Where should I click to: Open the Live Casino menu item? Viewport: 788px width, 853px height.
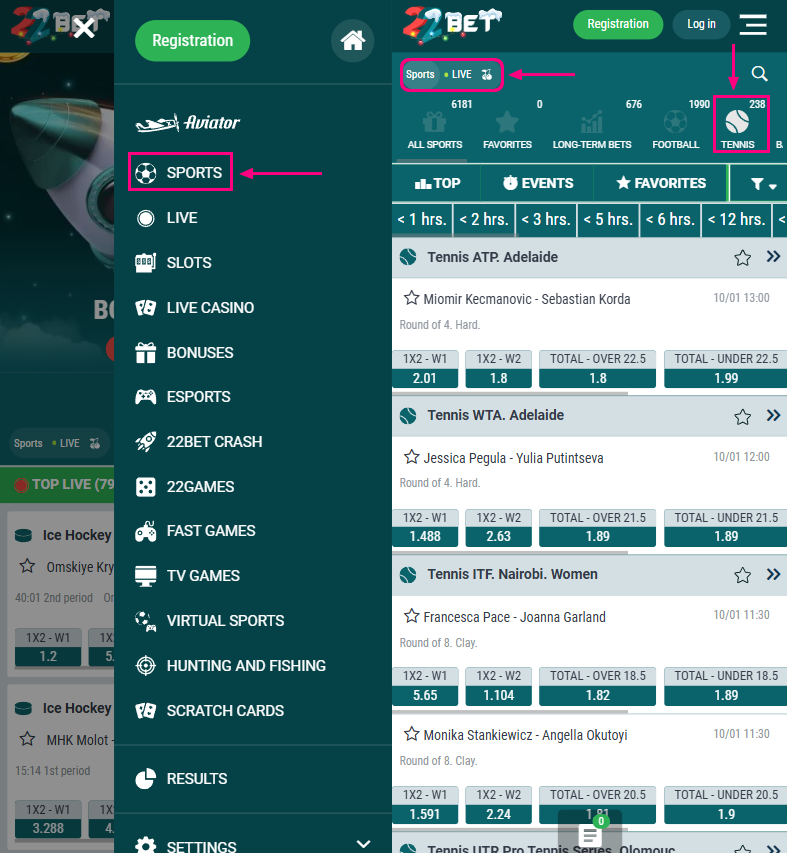[210, 308]
